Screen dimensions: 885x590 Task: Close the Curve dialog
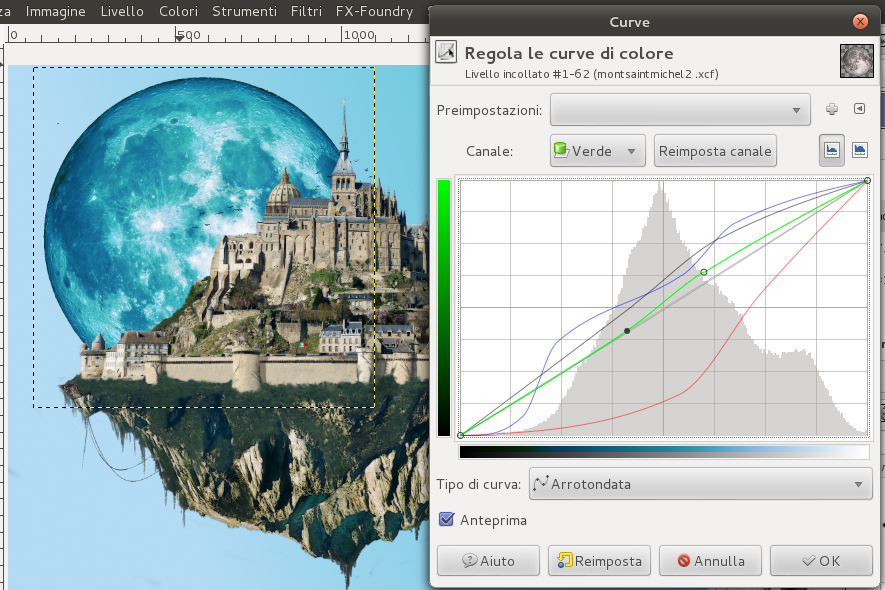[860, 21]
